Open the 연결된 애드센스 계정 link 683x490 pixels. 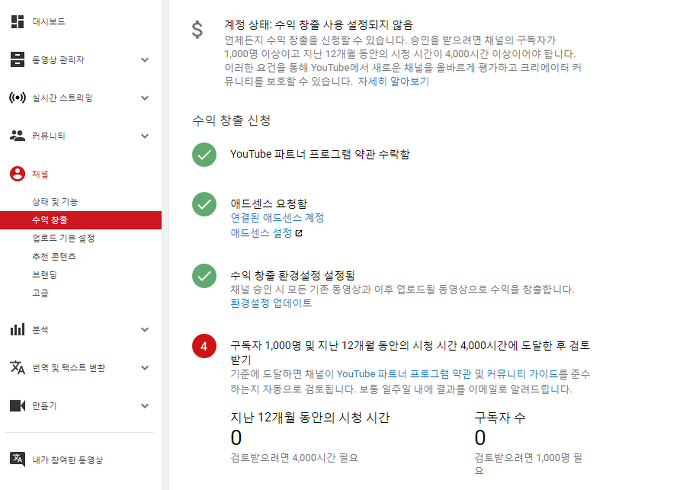pyautogui.click(x=277, y=218)
